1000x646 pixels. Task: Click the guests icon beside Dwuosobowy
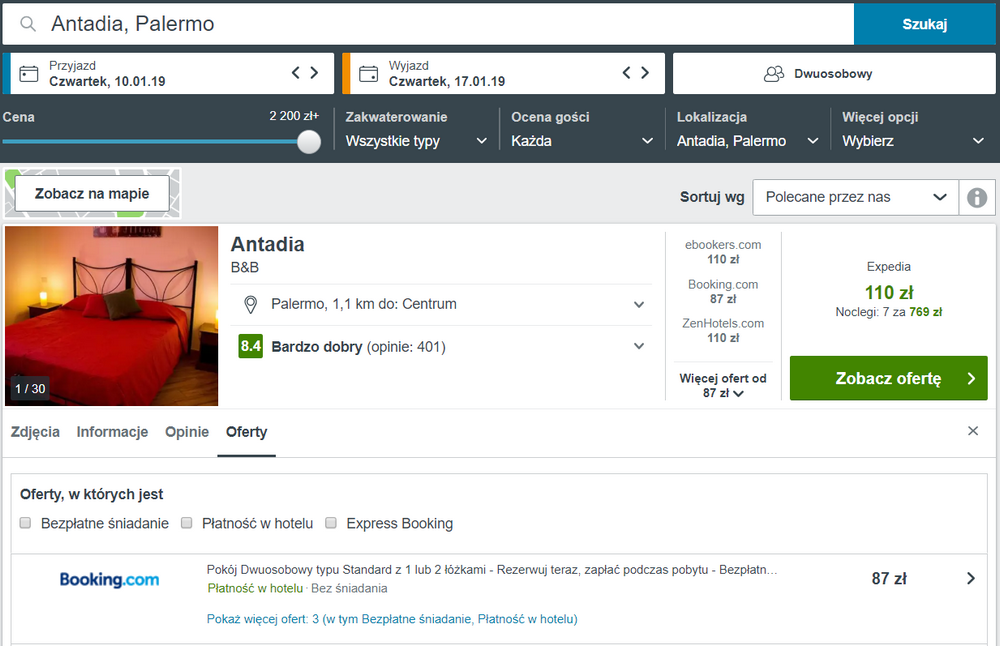[774, 74]
